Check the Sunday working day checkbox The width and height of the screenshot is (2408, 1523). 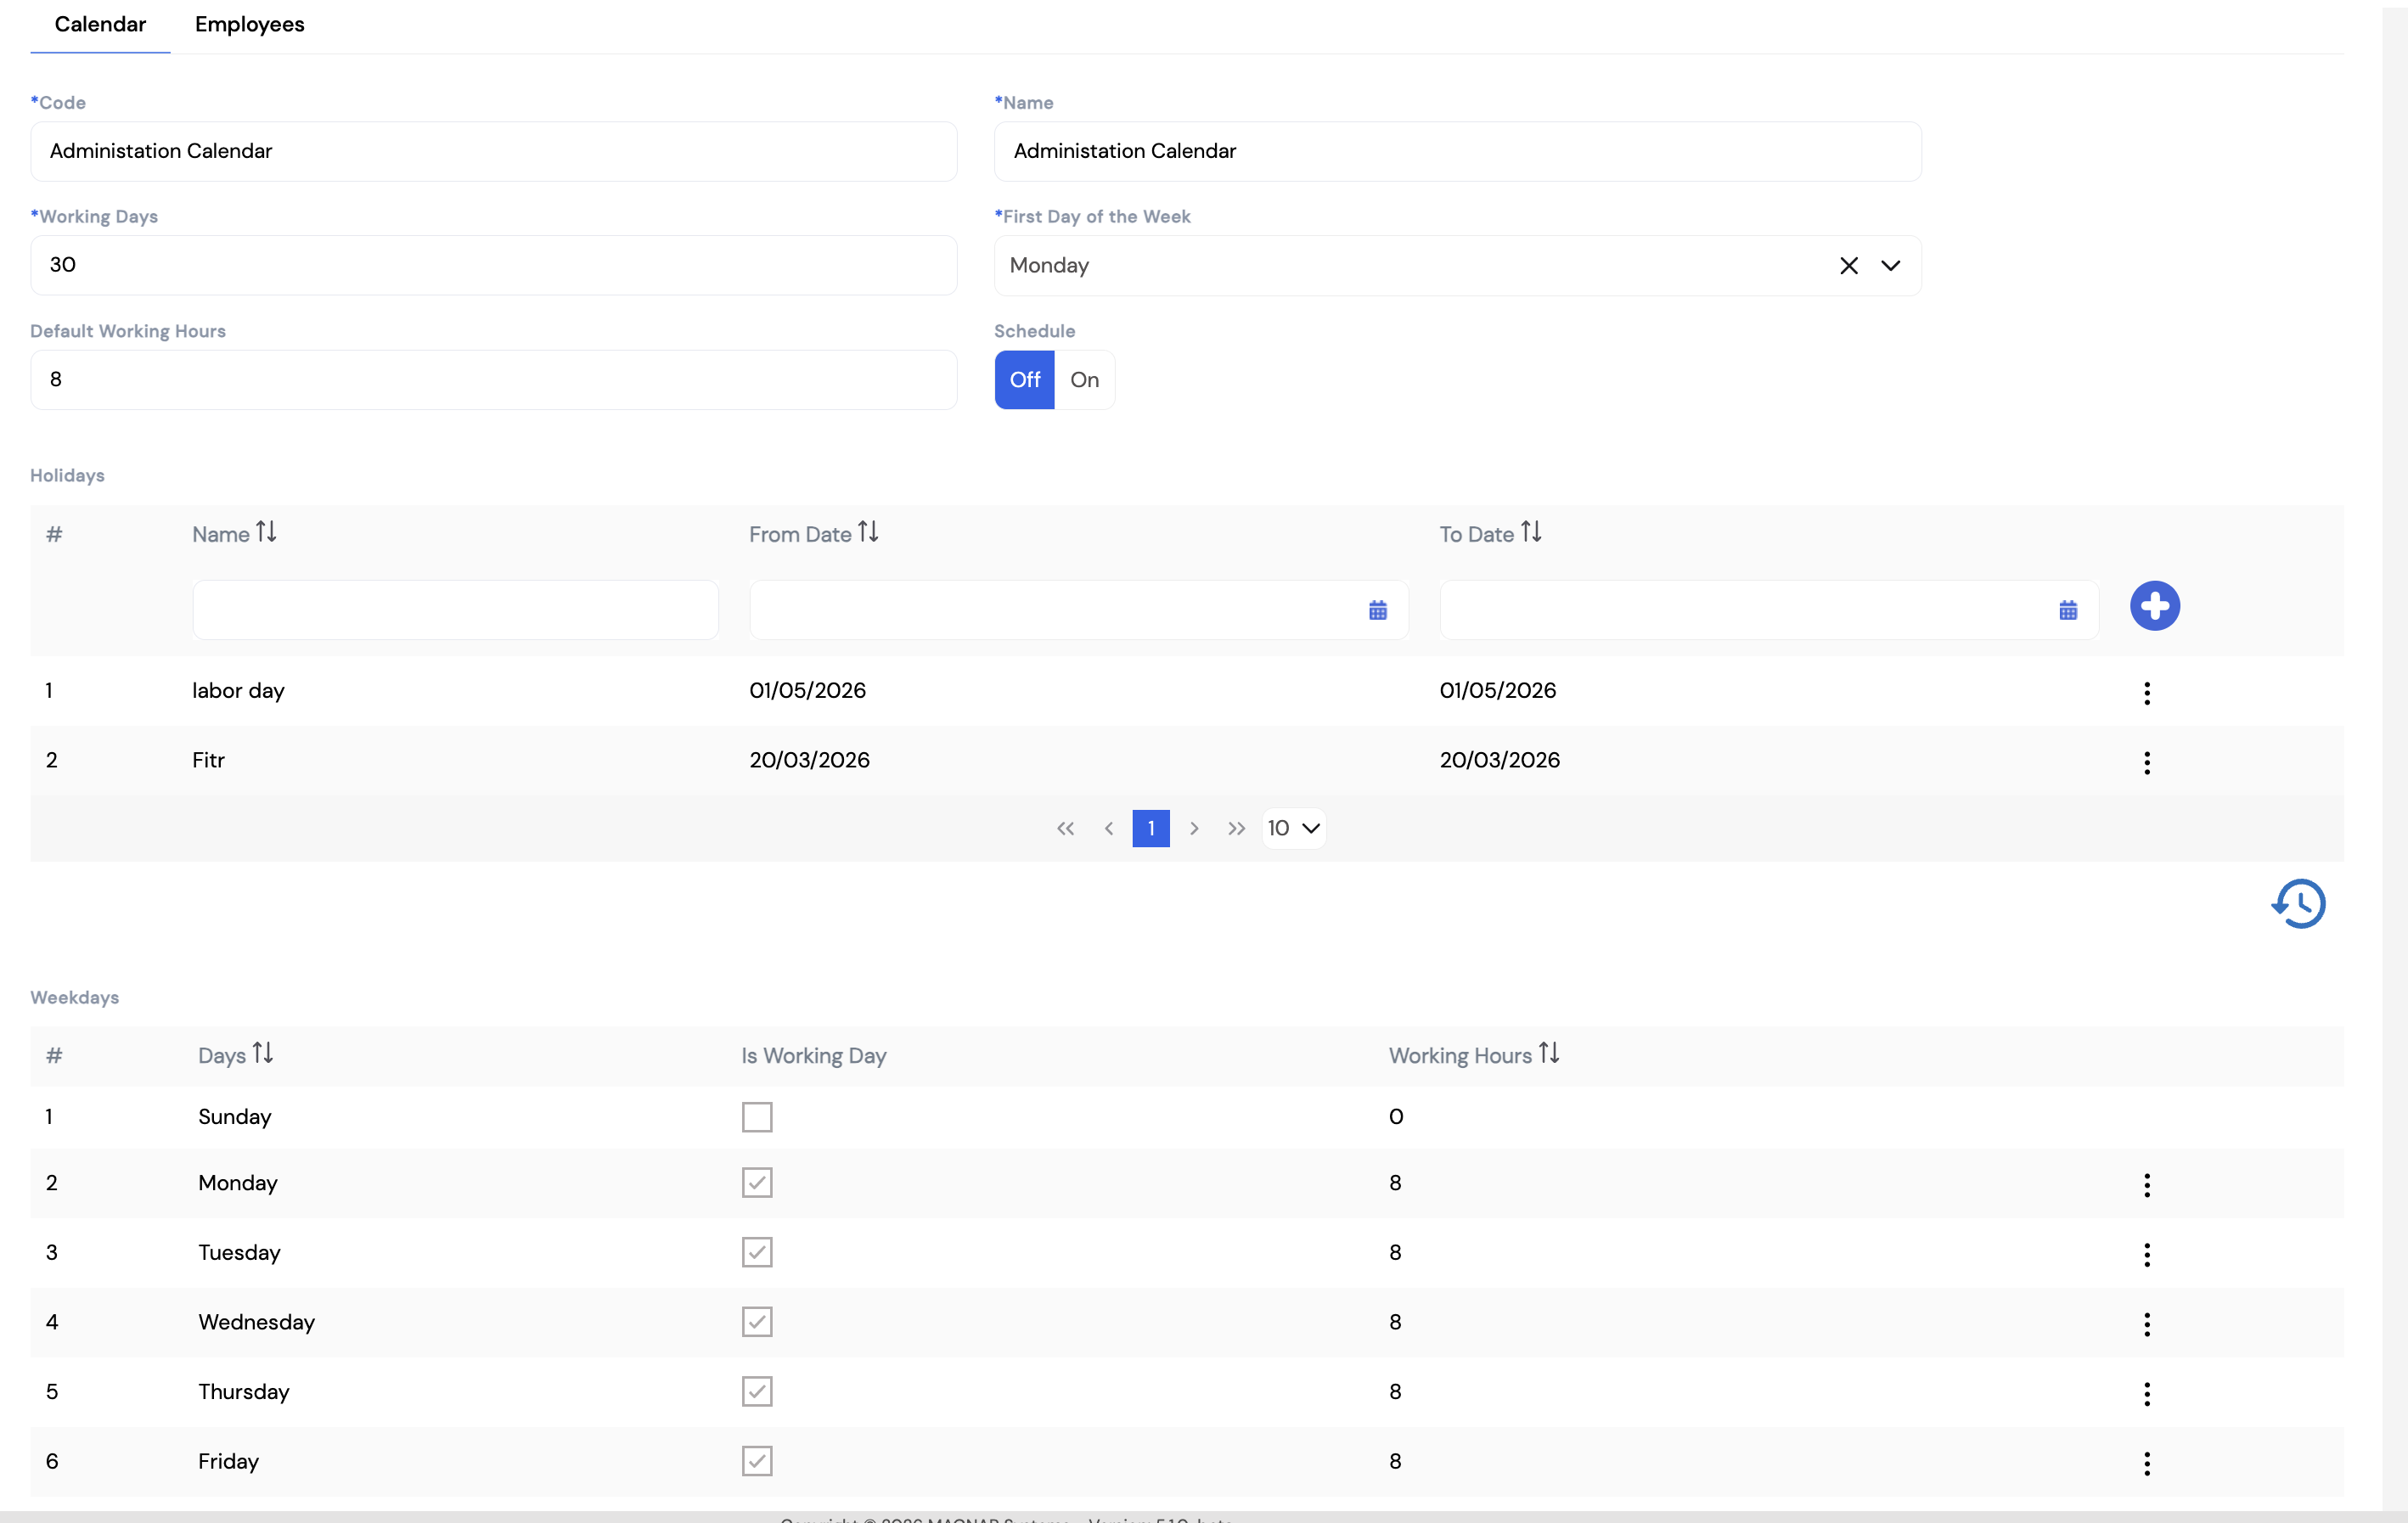coord(757,1116)
